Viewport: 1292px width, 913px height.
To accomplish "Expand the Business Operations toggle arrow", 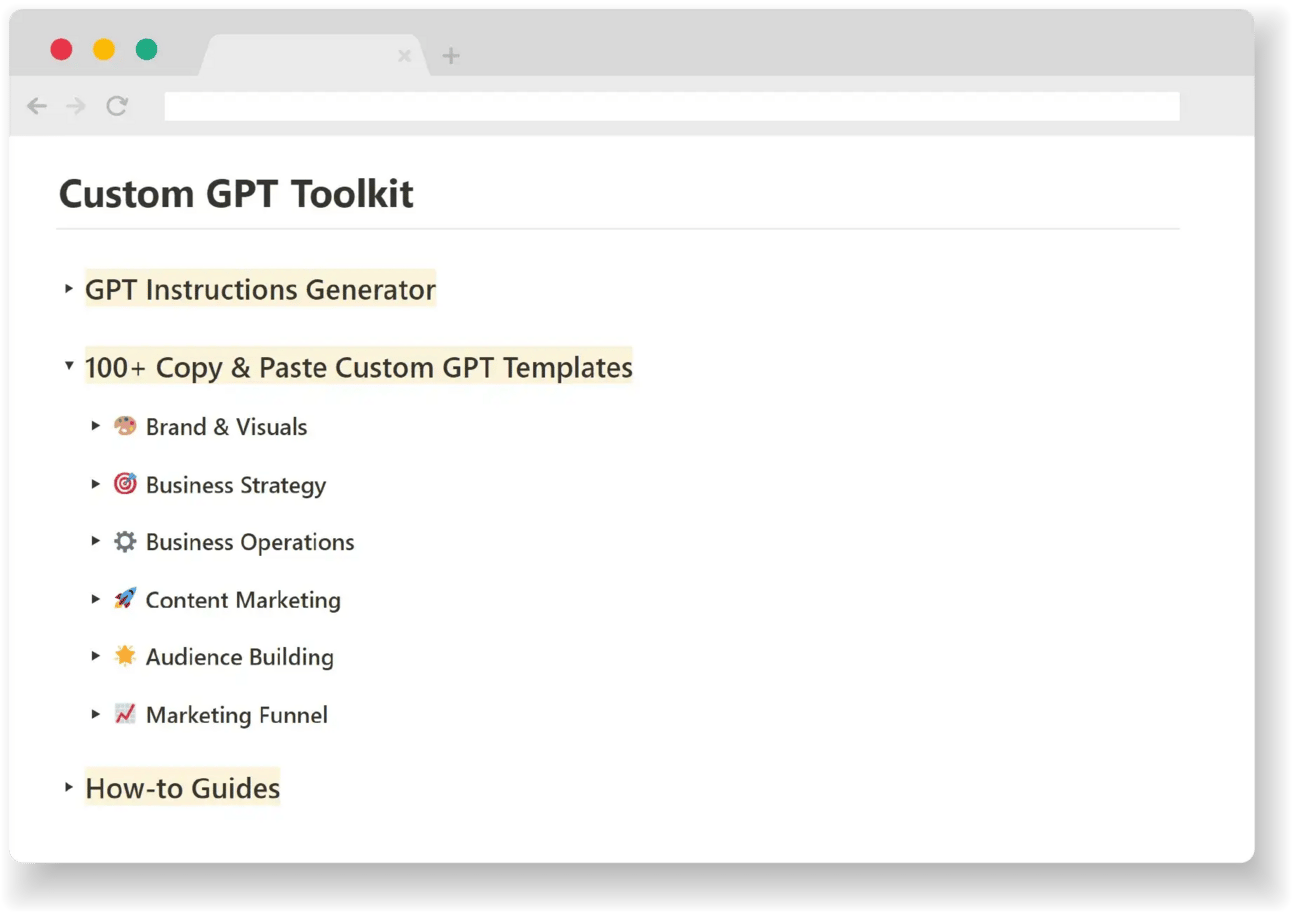I will pyautogui.click(x=96, y=541).
